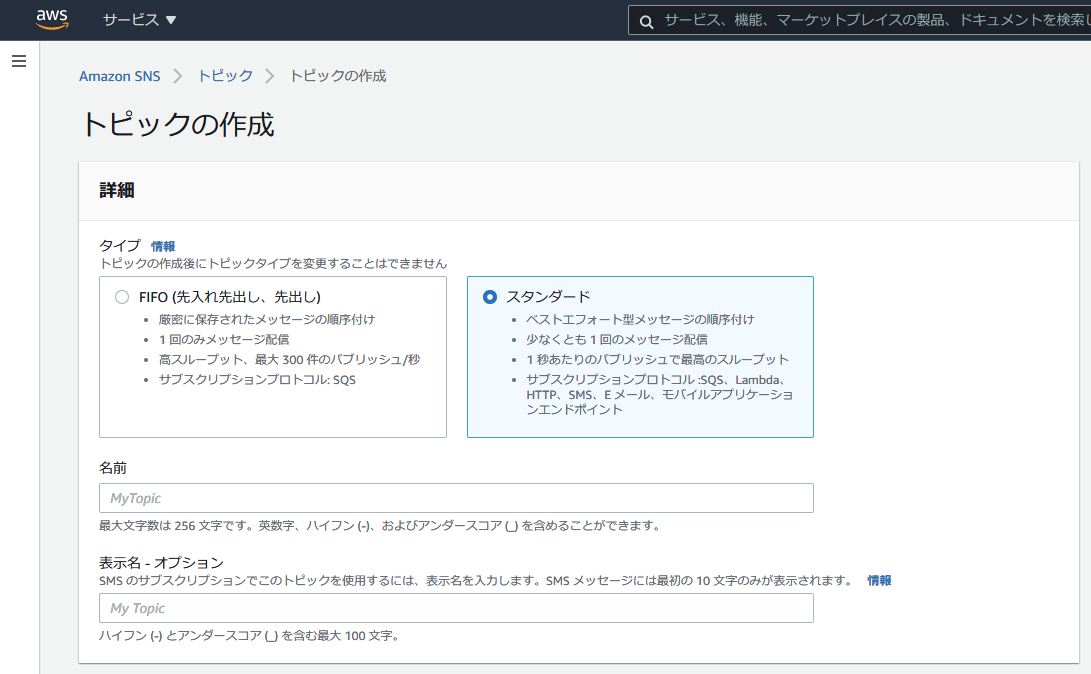Click the 詳細 section header
The height and width of the screenshot is (674, 1091).
(117, 191)
